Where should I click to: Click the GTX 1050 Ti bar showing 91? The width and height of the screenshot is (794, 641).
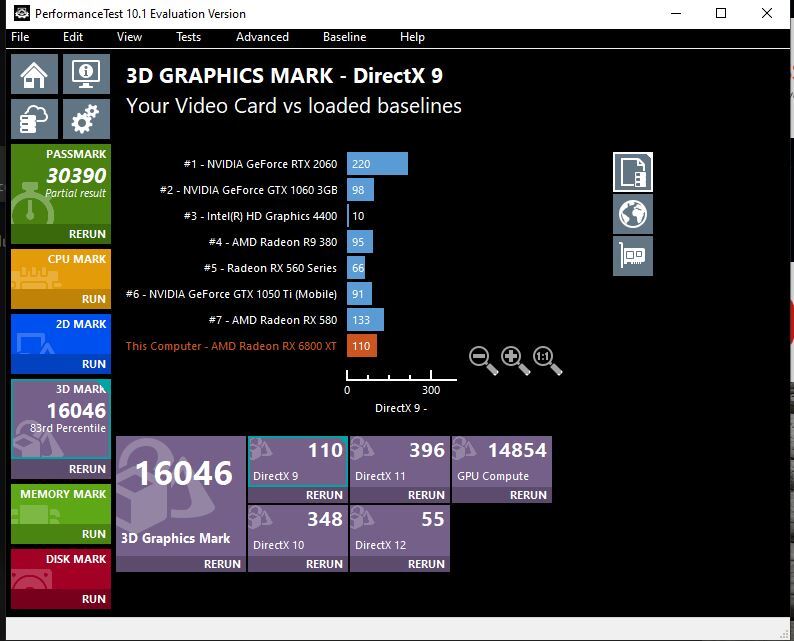tap(360, 294)
